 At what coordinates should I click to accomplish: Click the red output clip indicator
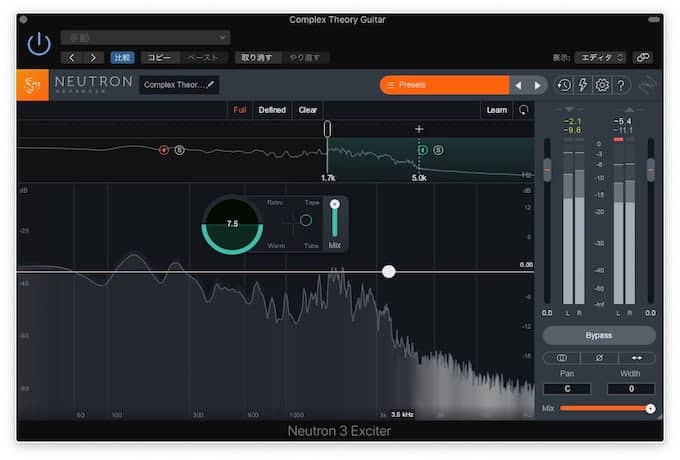(x=618, y=140)
